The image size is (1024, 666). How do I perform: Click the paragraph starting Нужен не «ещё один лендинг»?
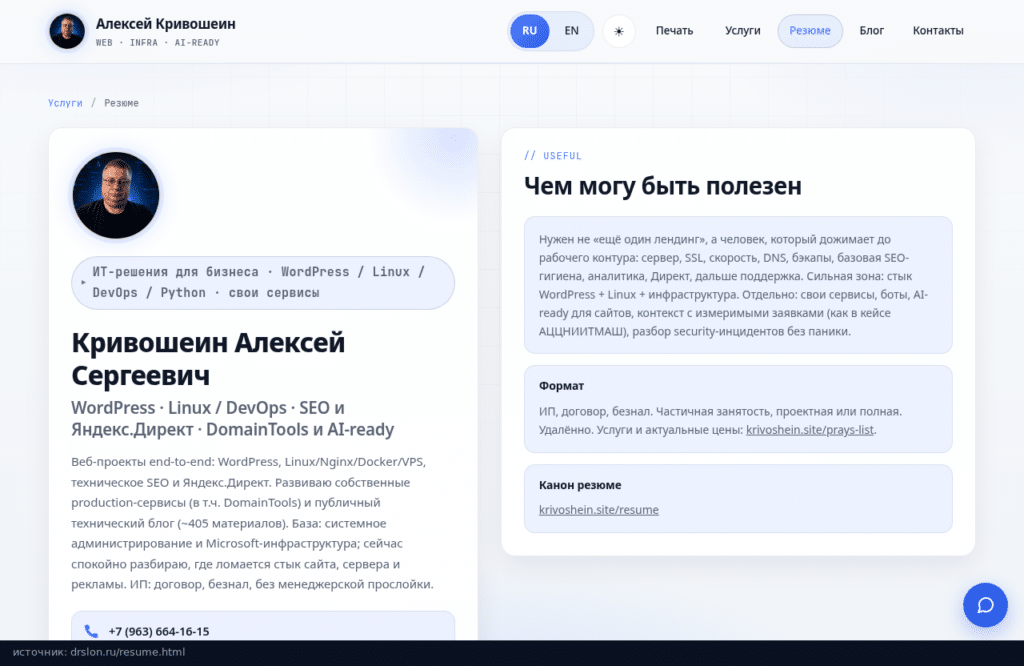click(x=733, y=285)
